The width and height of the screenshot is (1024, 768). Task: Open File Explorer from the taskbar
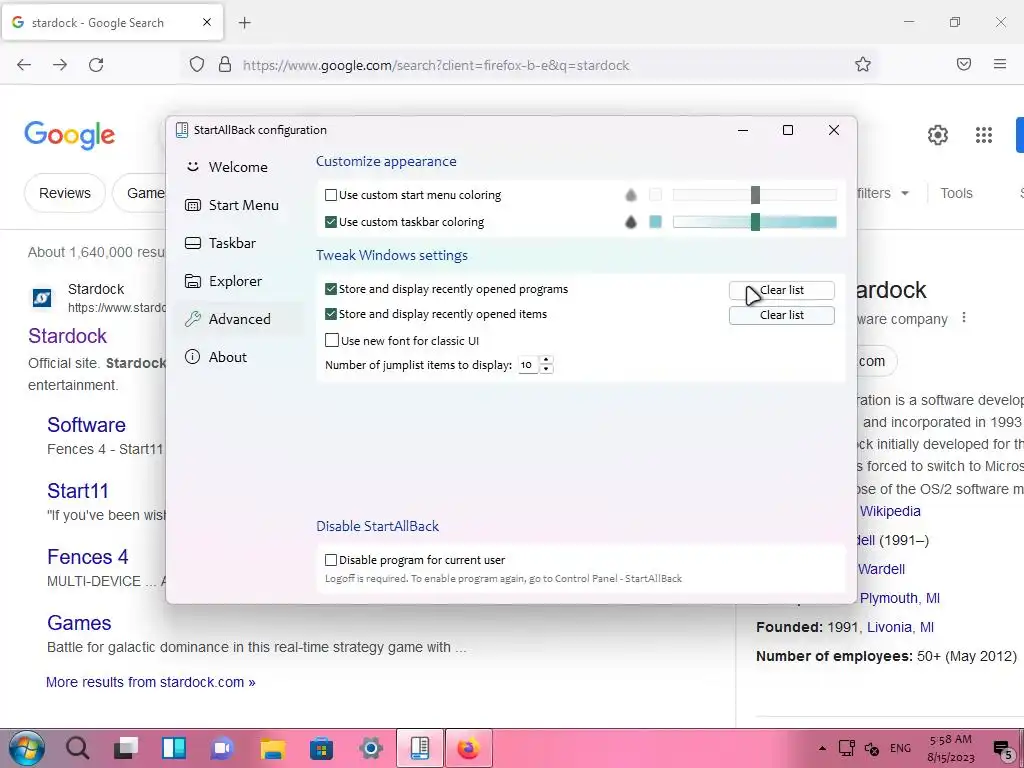272,748
